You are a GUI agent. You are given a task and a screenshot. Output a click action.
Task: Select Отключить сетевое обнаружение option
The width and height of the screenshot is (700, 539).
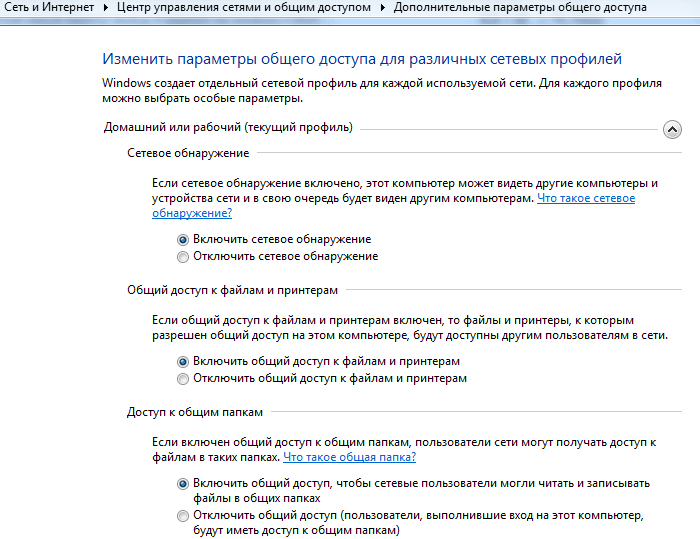[182, 257]
